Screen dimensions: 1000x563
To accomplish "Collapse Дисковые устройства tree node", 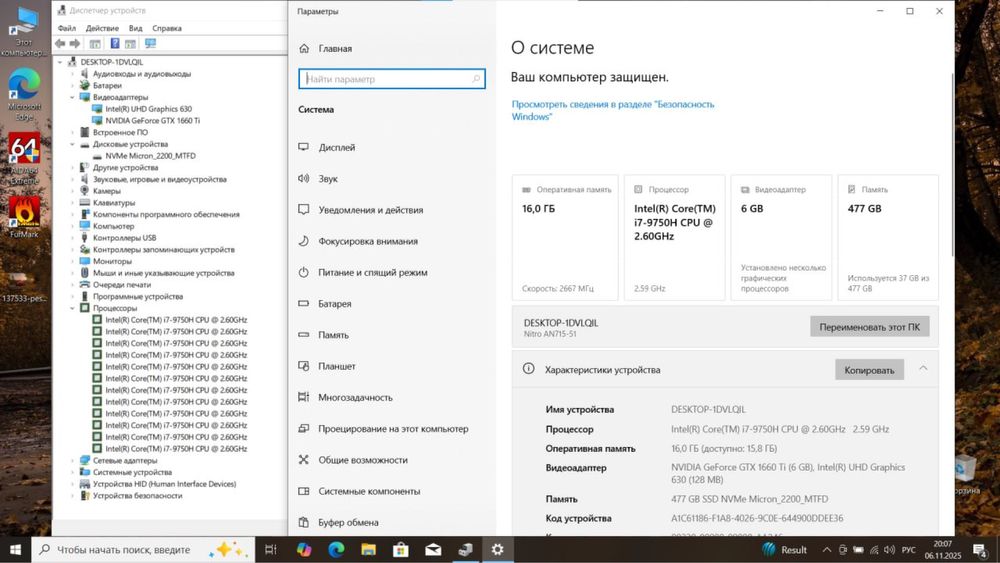I will point(72,144).
